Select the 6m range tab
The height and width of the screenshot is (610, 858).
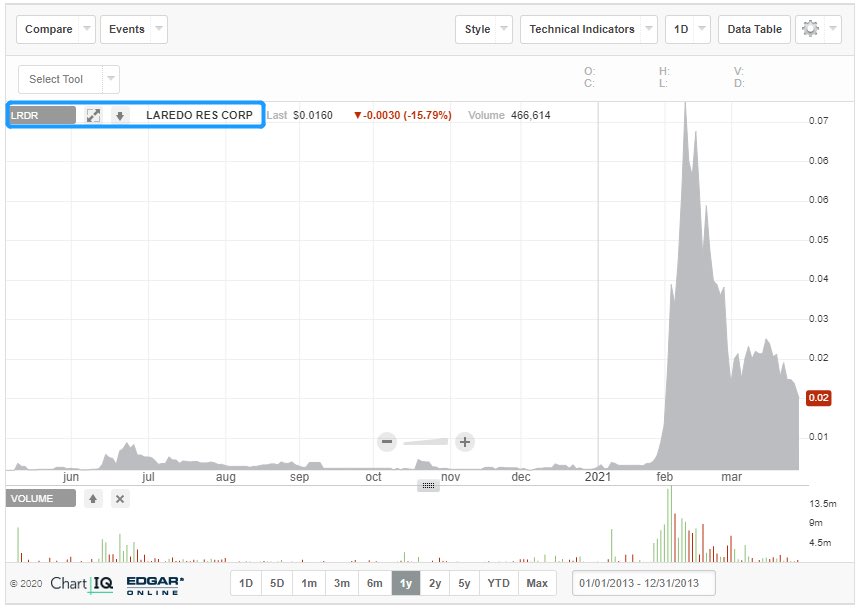[375, 583]
